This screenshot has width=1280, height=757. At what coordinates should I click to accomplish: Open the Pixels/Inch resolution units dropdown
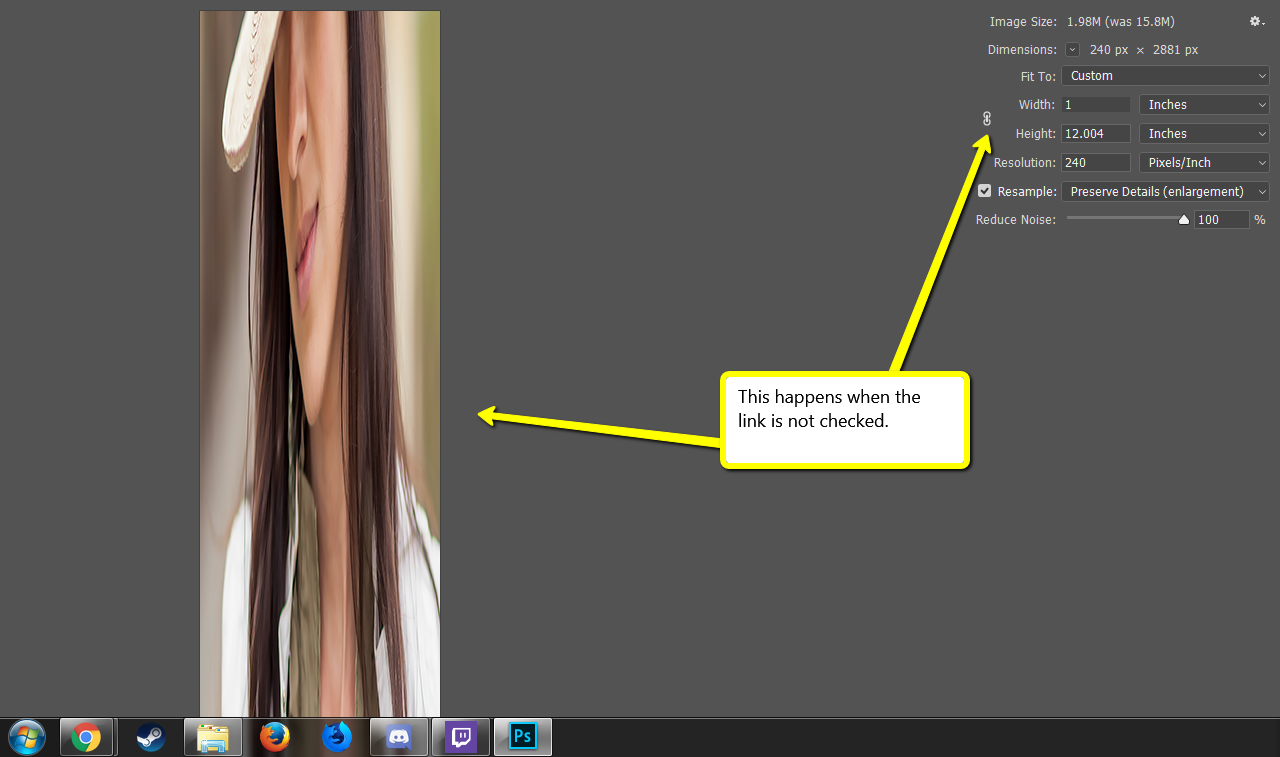(x=1204, y=162)
